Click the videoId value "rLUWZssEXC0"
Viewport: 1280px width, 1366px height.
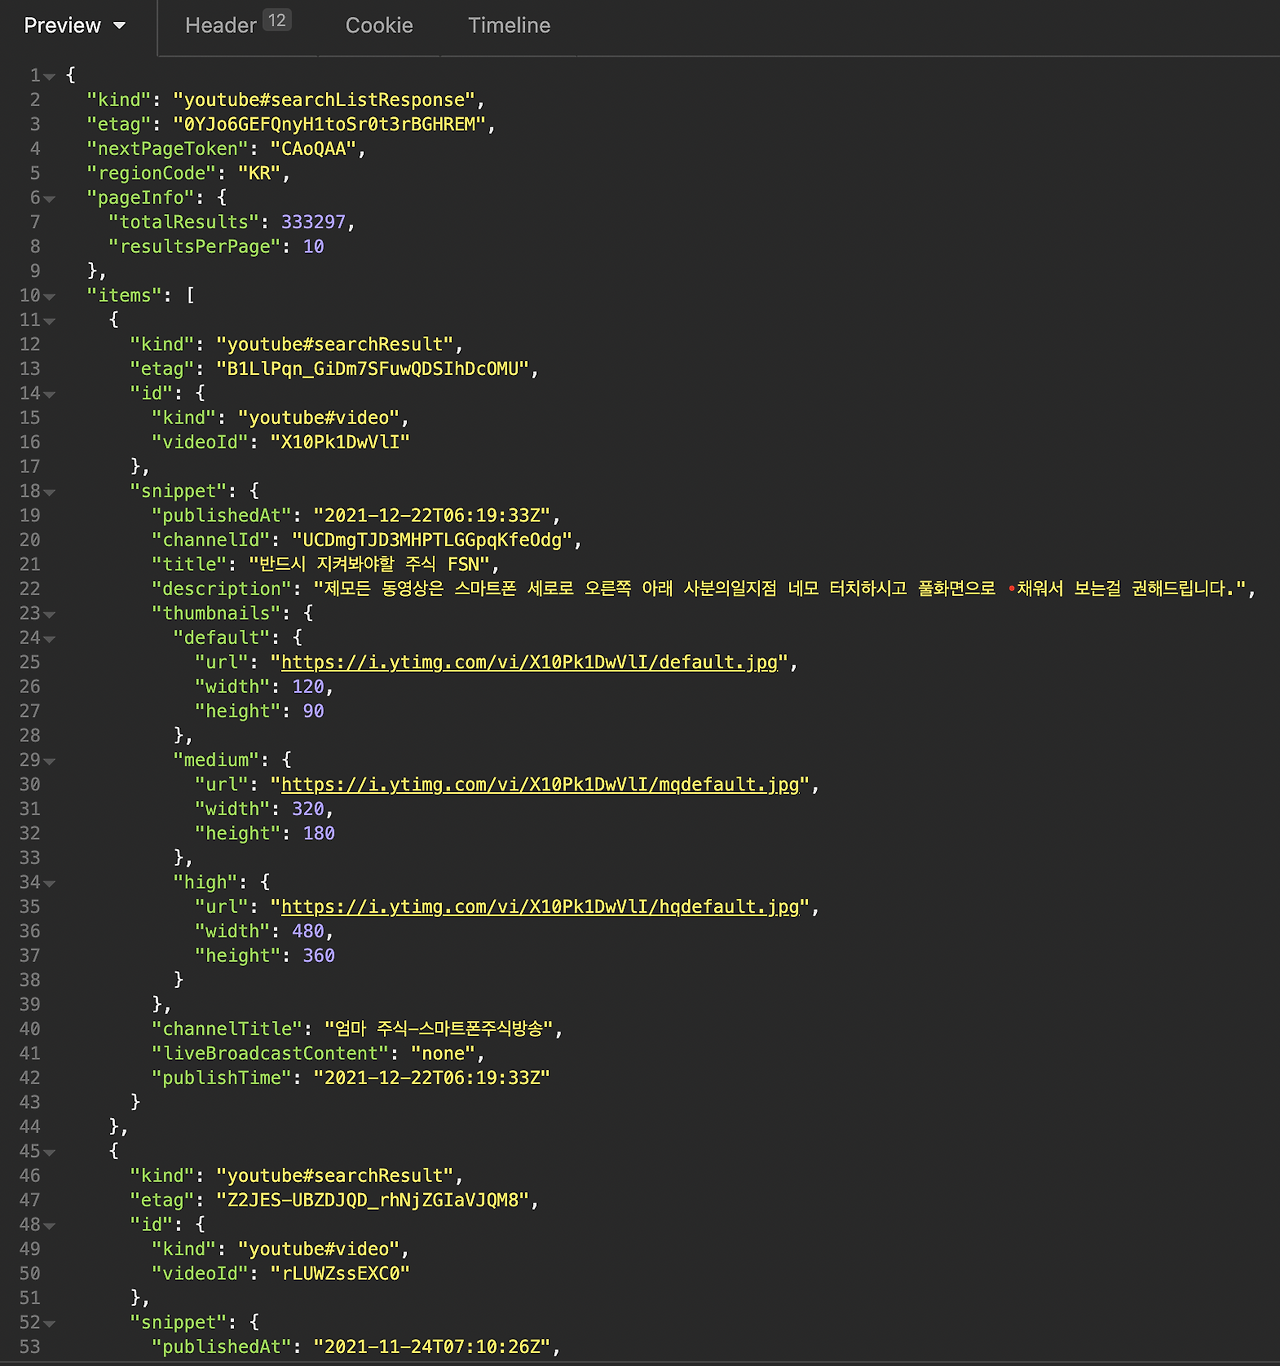340,1274
